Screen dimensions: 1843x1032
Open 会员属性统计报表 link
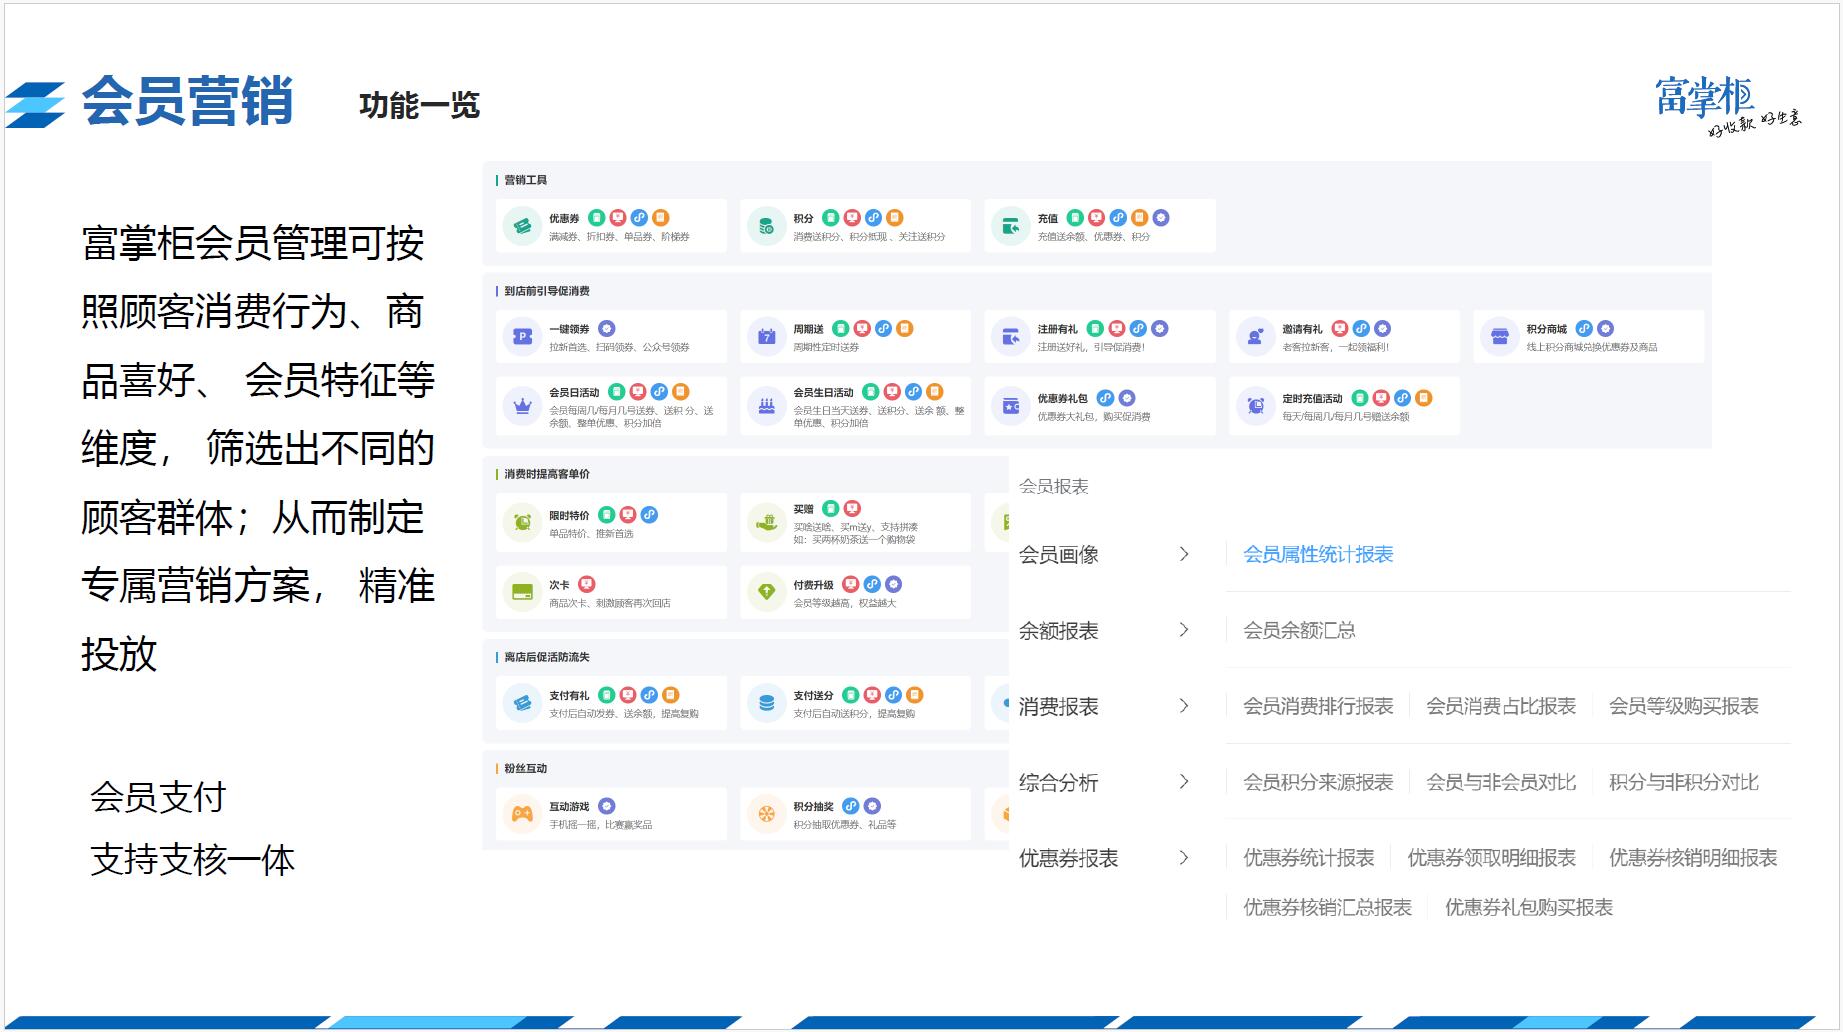click(1318, 554)
